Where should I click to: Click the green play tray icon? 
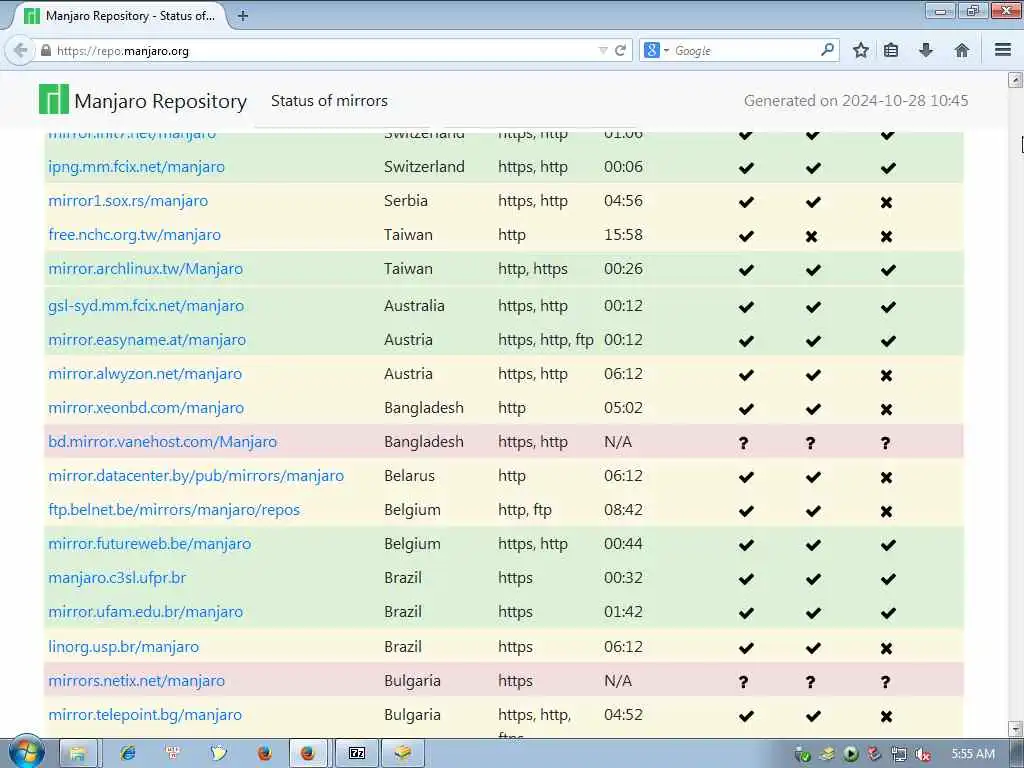(x=851, y=754)
